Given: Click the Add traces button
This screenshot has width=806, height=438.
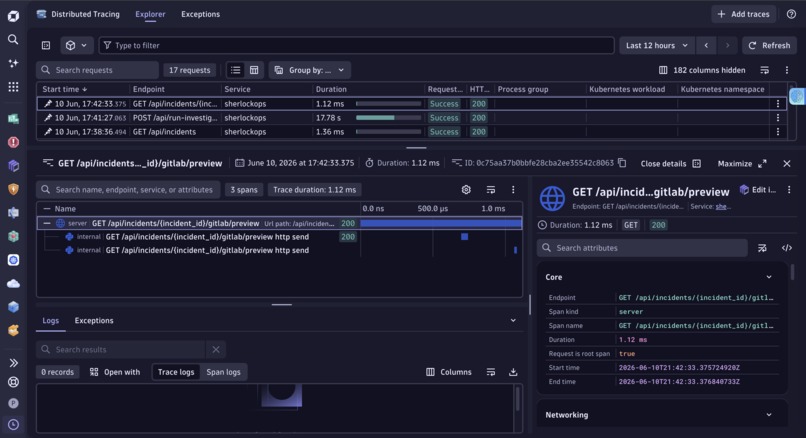Looking at the screenshot, I should point(744,14).
